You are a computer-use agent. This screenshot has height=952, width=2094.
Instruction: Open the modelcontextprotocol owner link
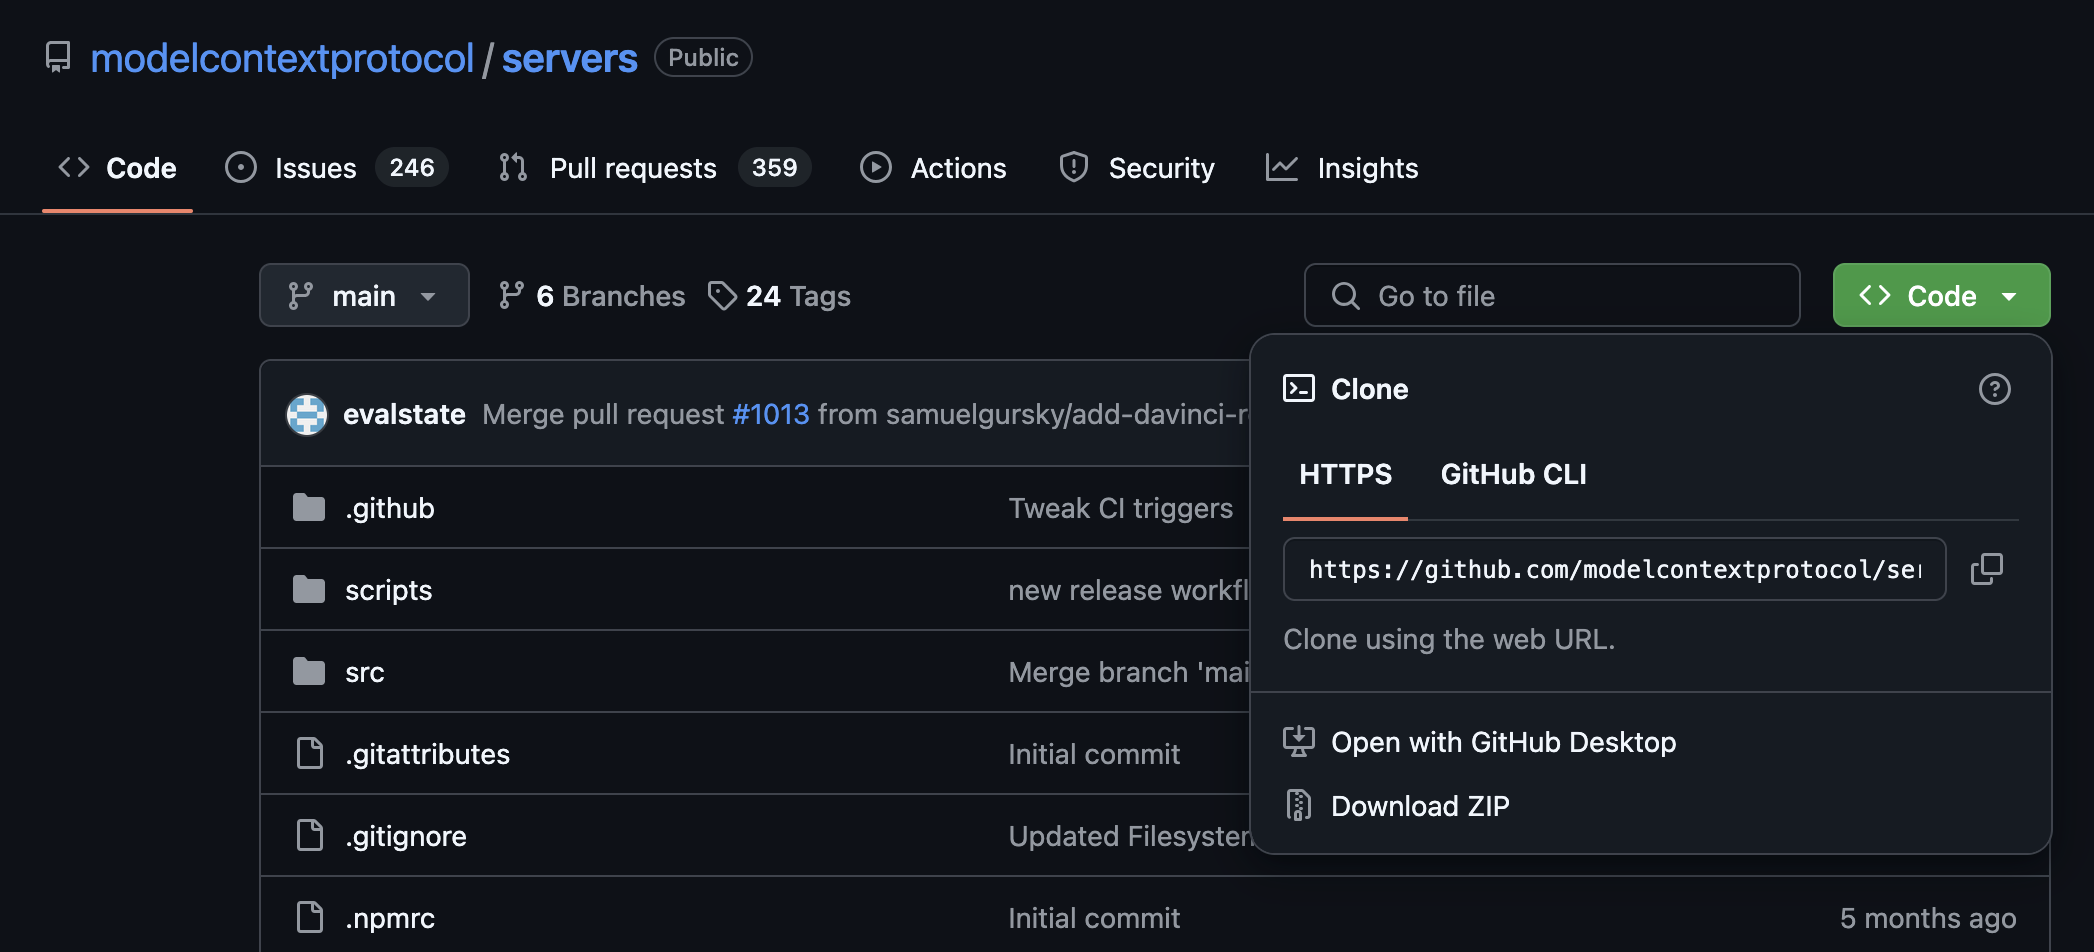[x=282, y=58]
